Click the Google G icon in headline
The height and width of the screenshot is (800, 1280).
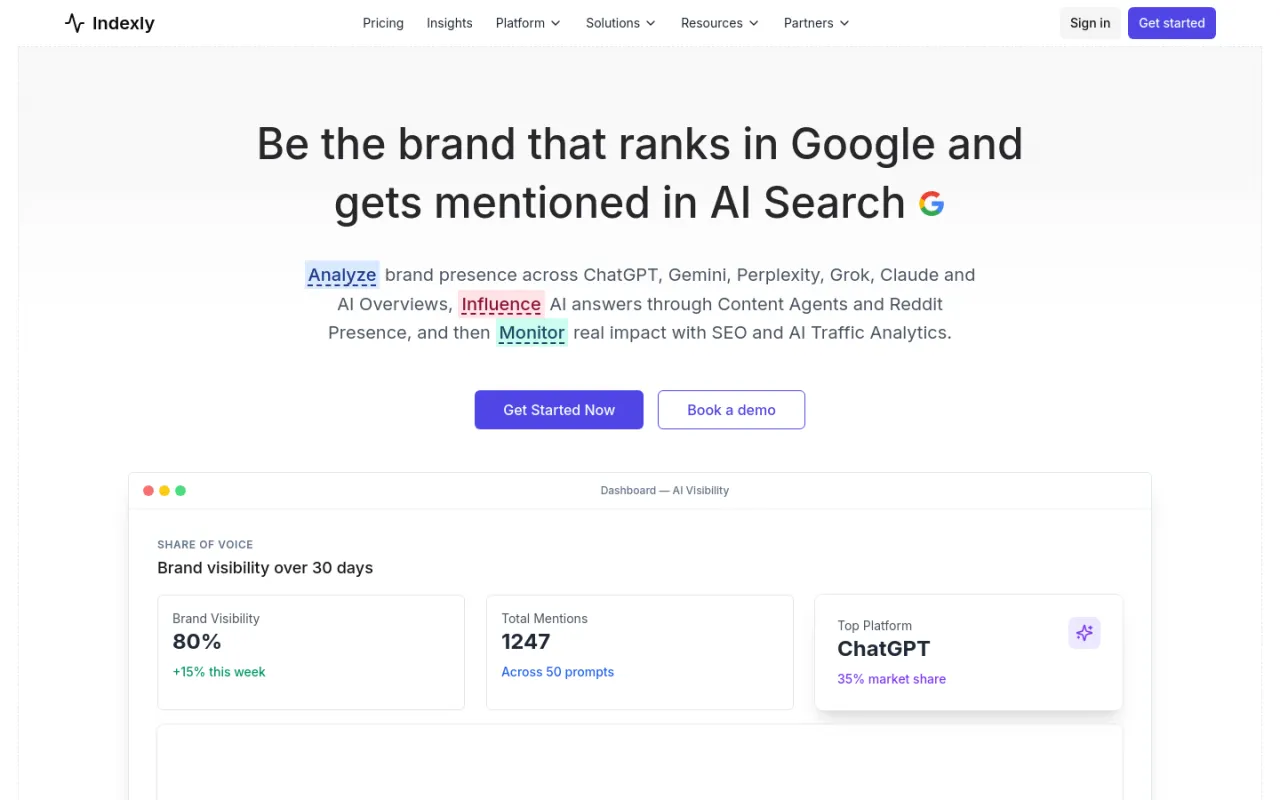click(x=932, y=204)
